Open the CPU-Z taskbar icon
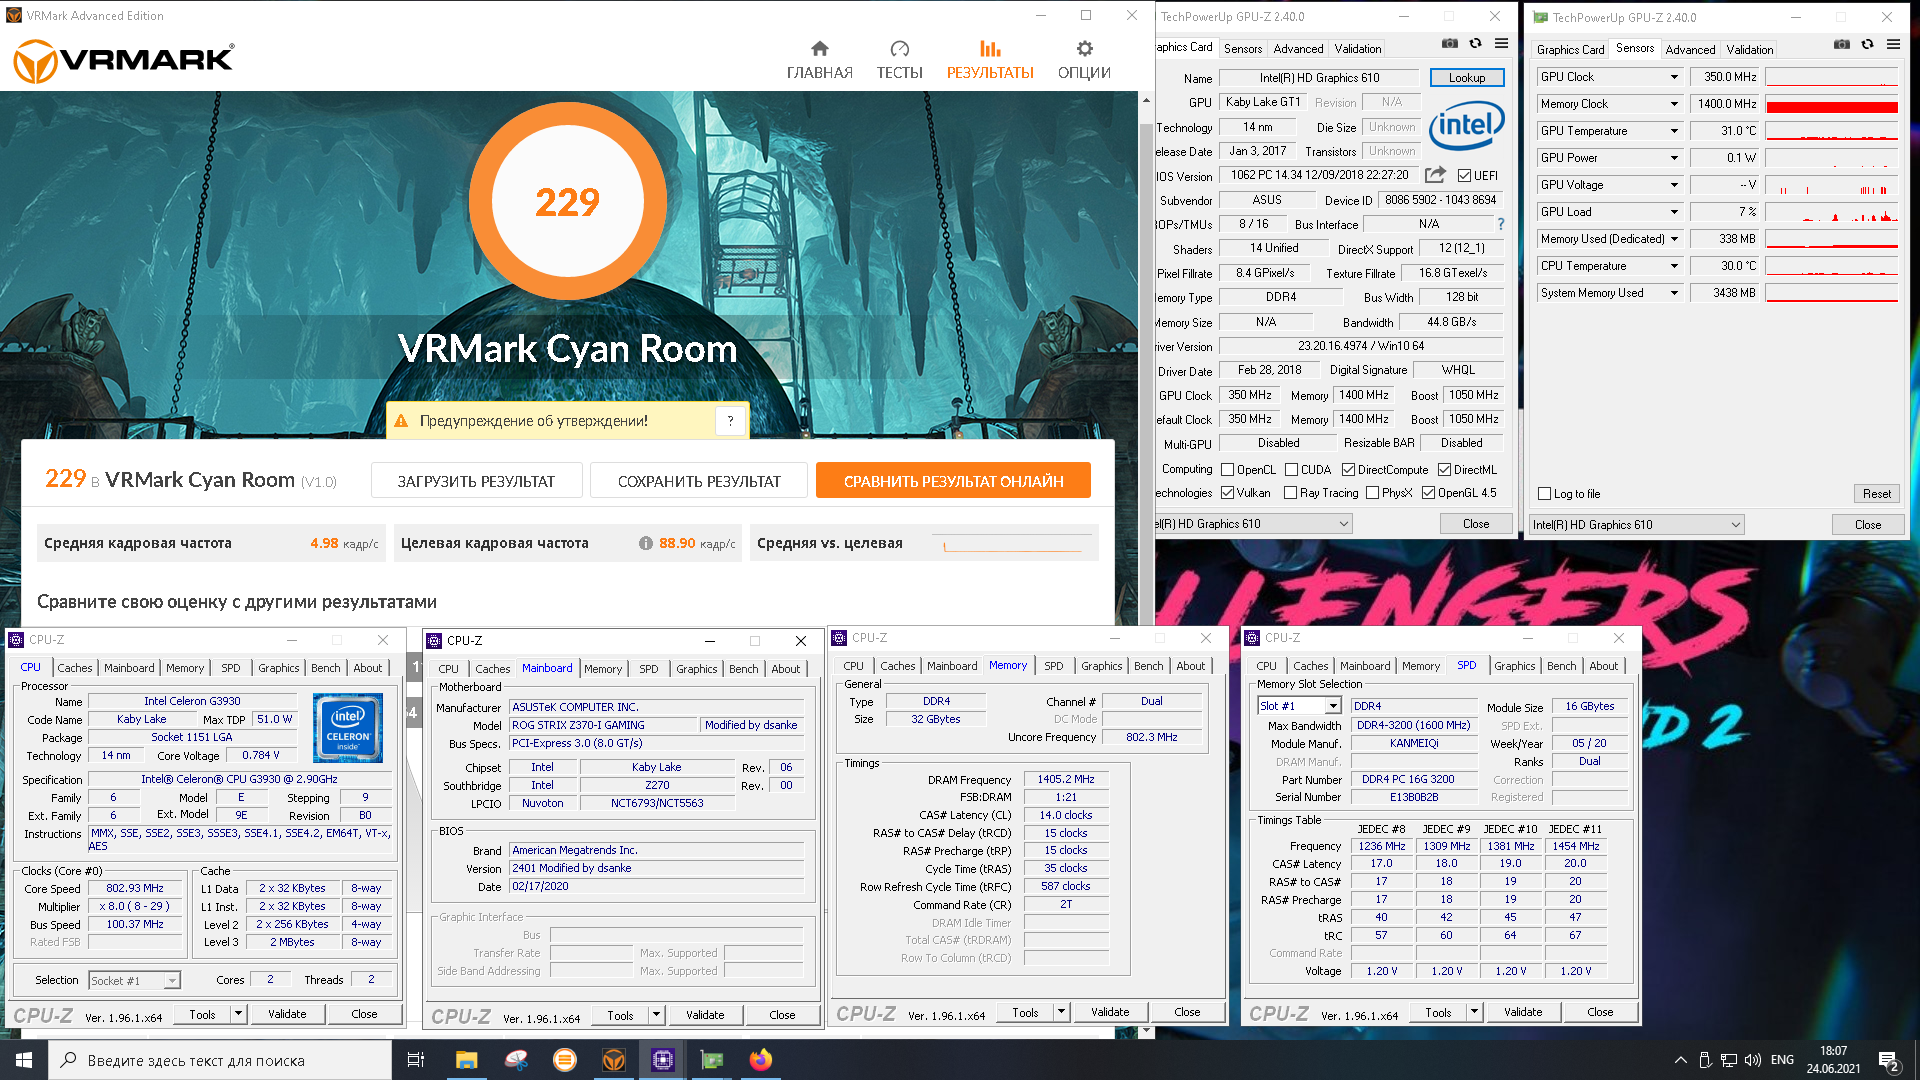 click(x=662, y=1060)
